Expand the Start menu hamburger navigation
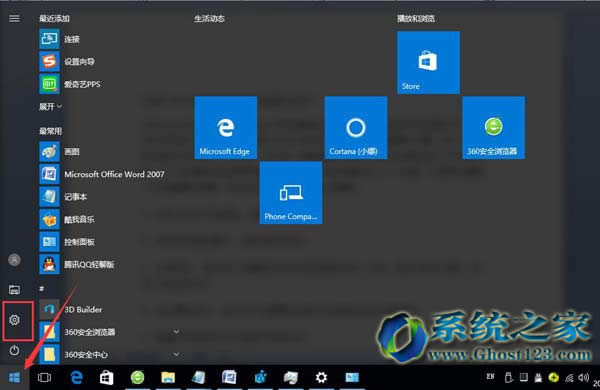Viewport: 600px width, 390px height. [14, 18]
